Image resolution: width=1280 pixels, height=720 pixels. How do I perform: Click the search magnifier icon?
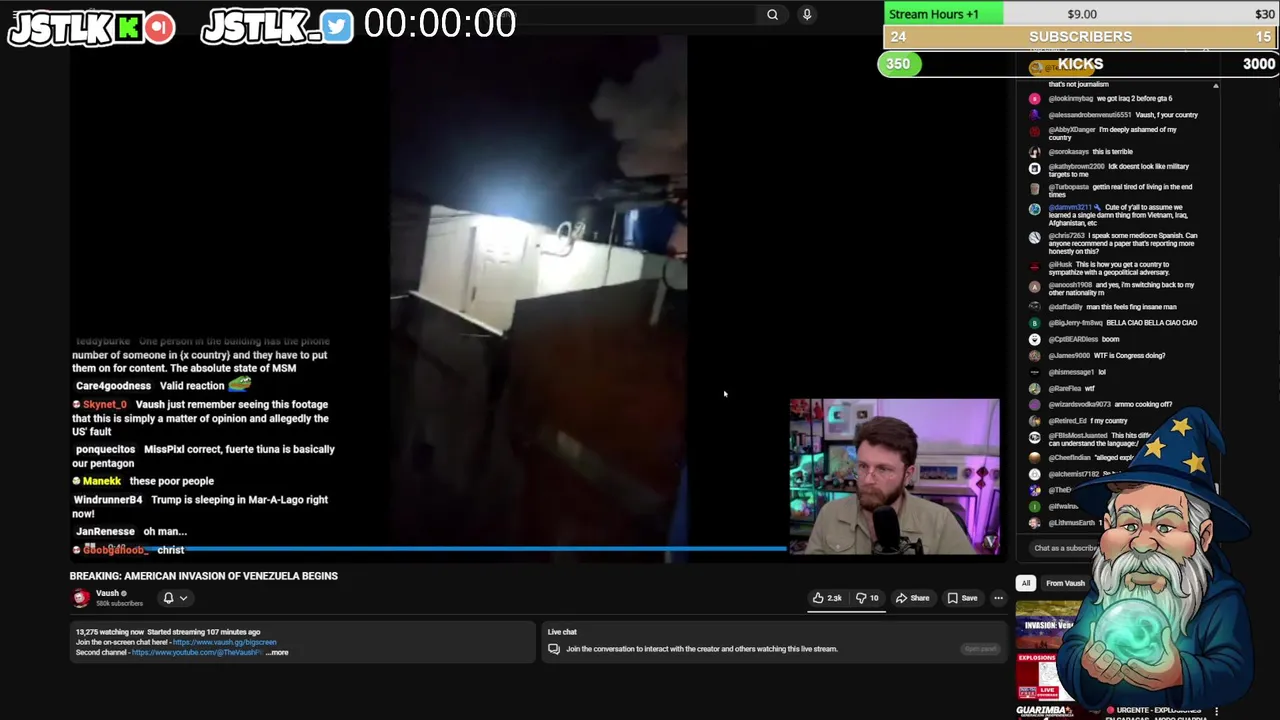[772, 15]
